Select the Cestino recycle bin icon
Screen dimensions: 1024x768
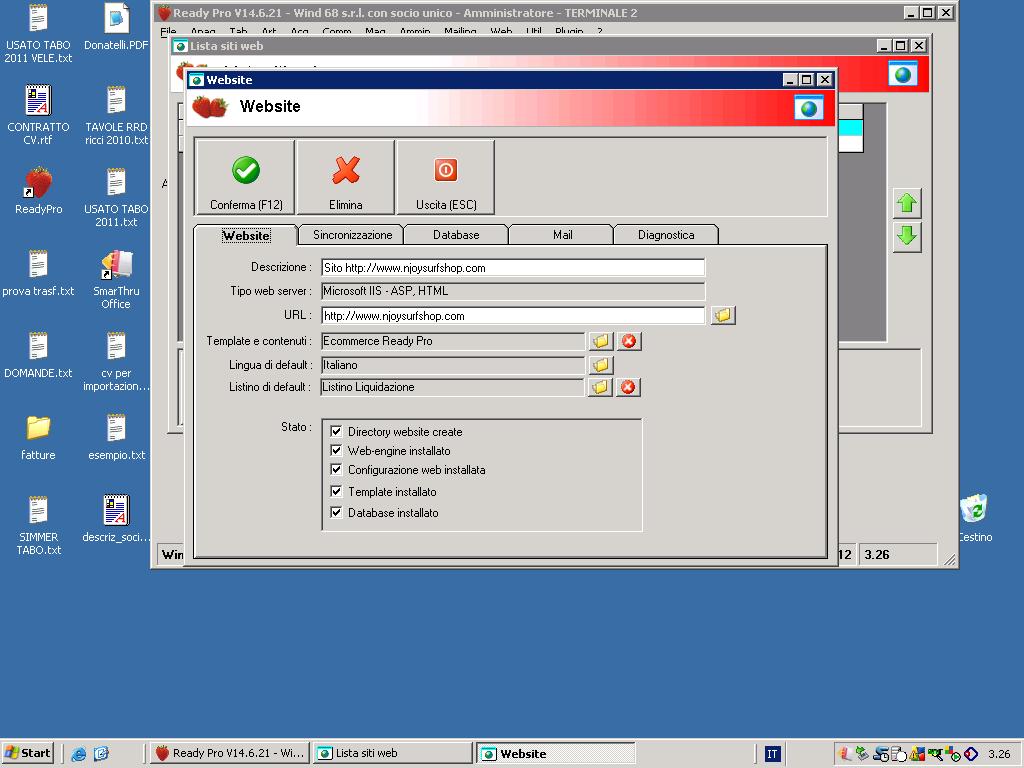pyautogui.click(x=974, y=517)
